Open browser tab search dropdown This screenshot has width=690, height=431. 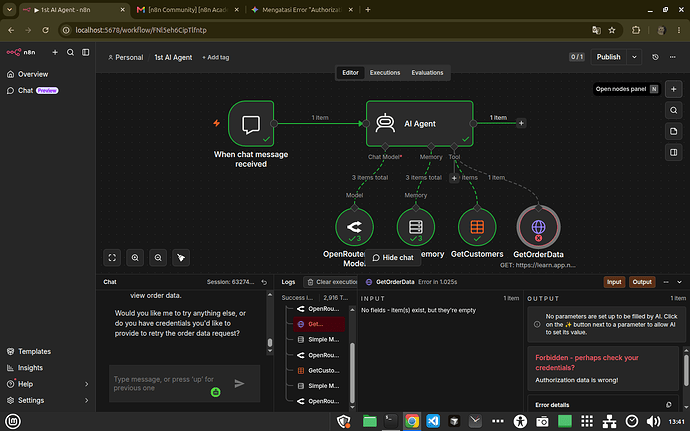point(9,9)
